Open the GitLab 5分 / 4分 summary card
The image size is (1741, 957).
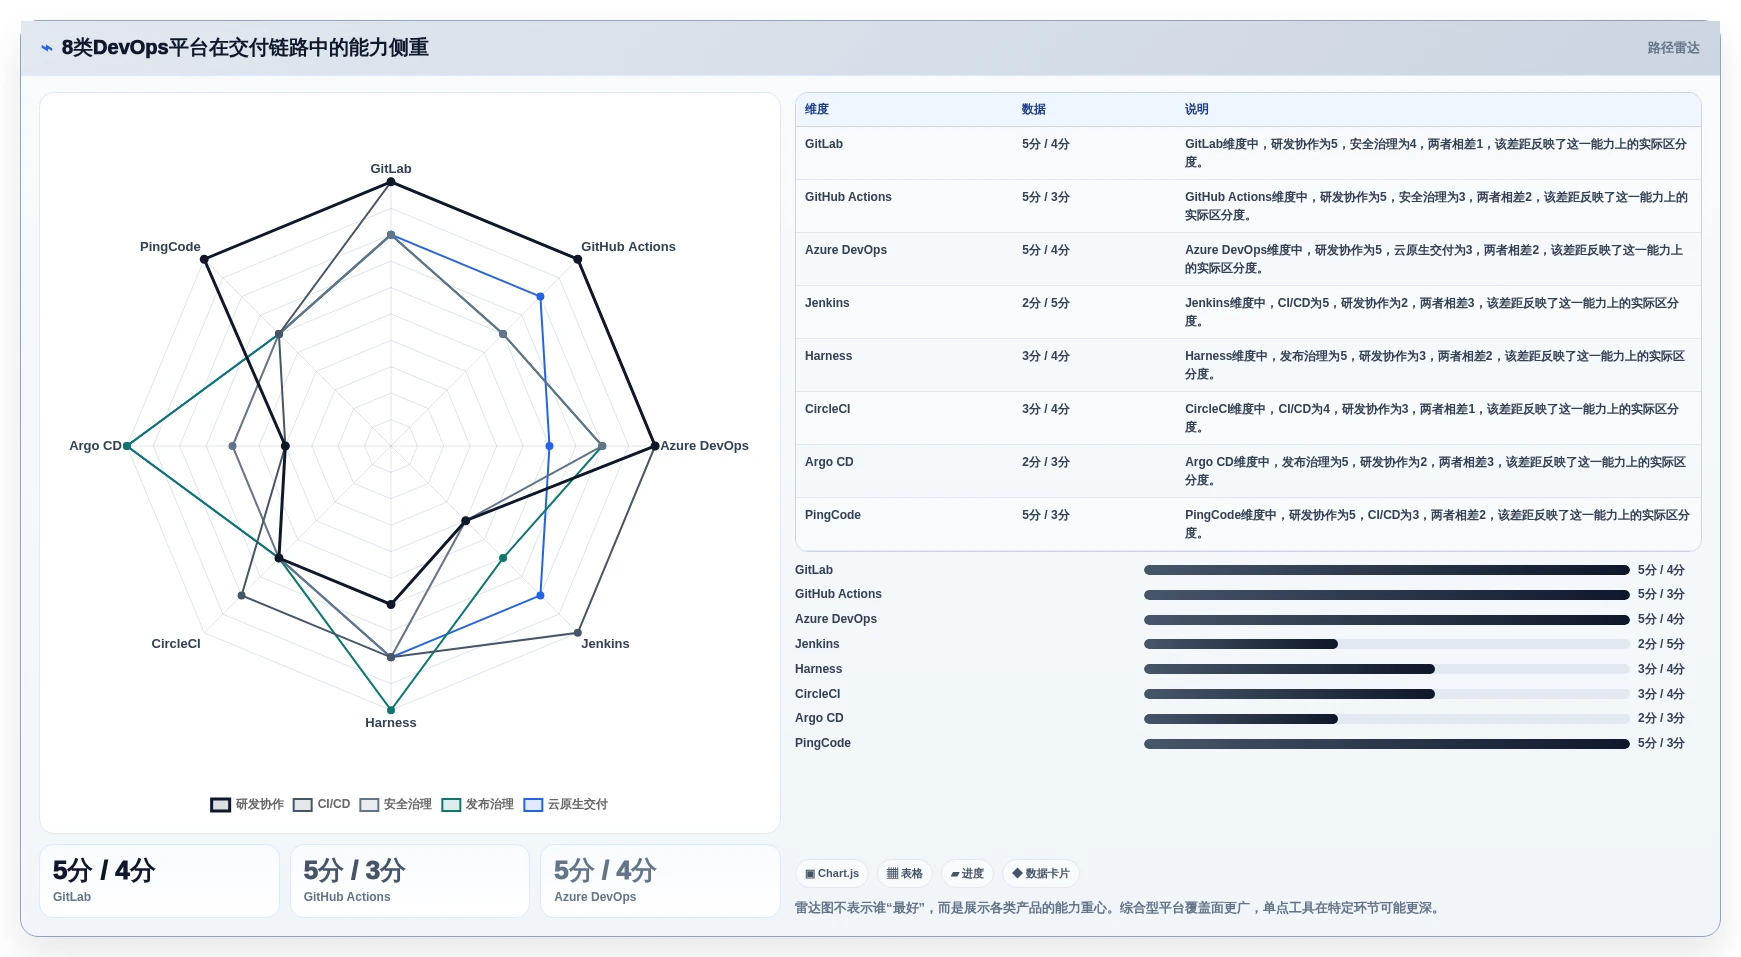point(159,881)
